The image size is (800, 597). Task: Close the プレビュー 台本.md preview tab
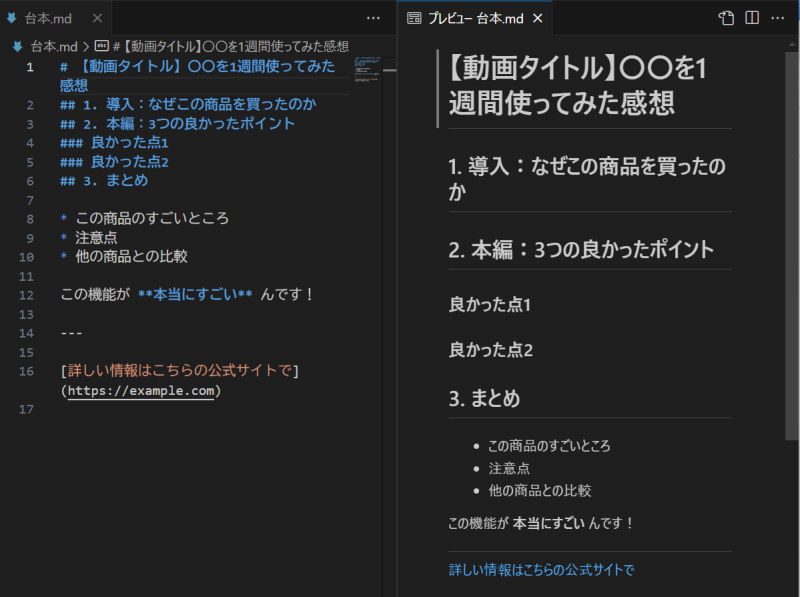click(x=537, y=19)
